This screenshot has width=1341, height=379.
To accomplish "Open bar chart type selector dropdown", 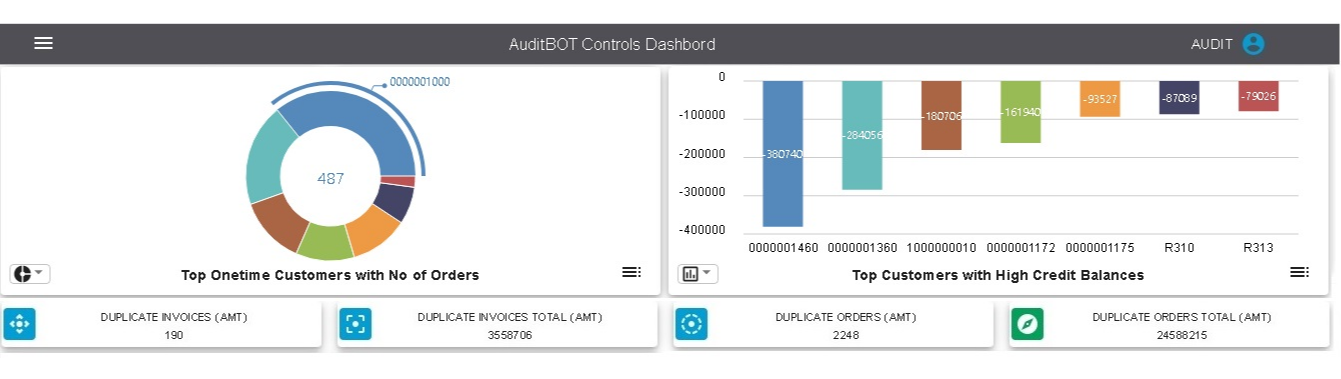I will 698,274.
